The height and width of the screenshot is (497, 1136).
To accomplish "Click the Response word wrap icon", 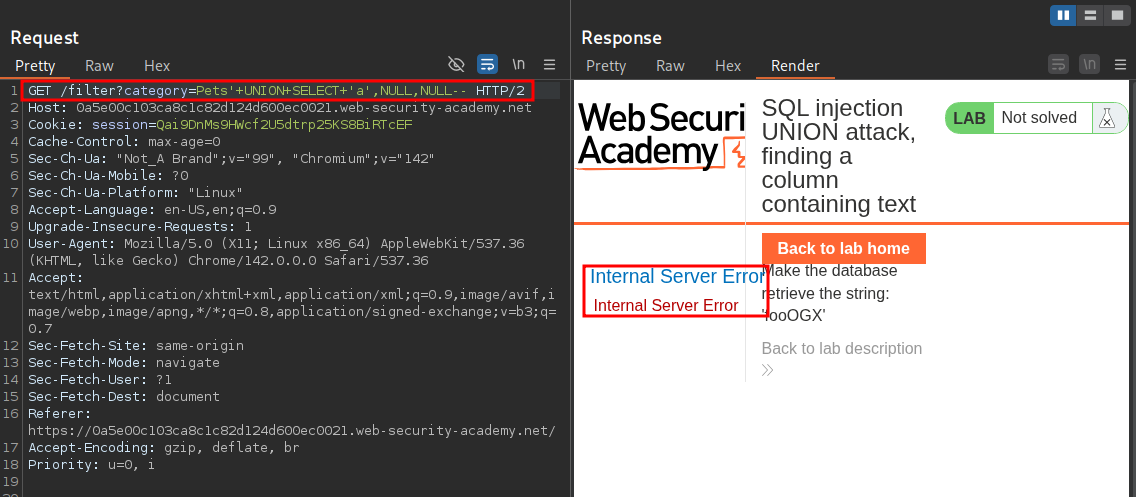I will (x=1058, y=65).
